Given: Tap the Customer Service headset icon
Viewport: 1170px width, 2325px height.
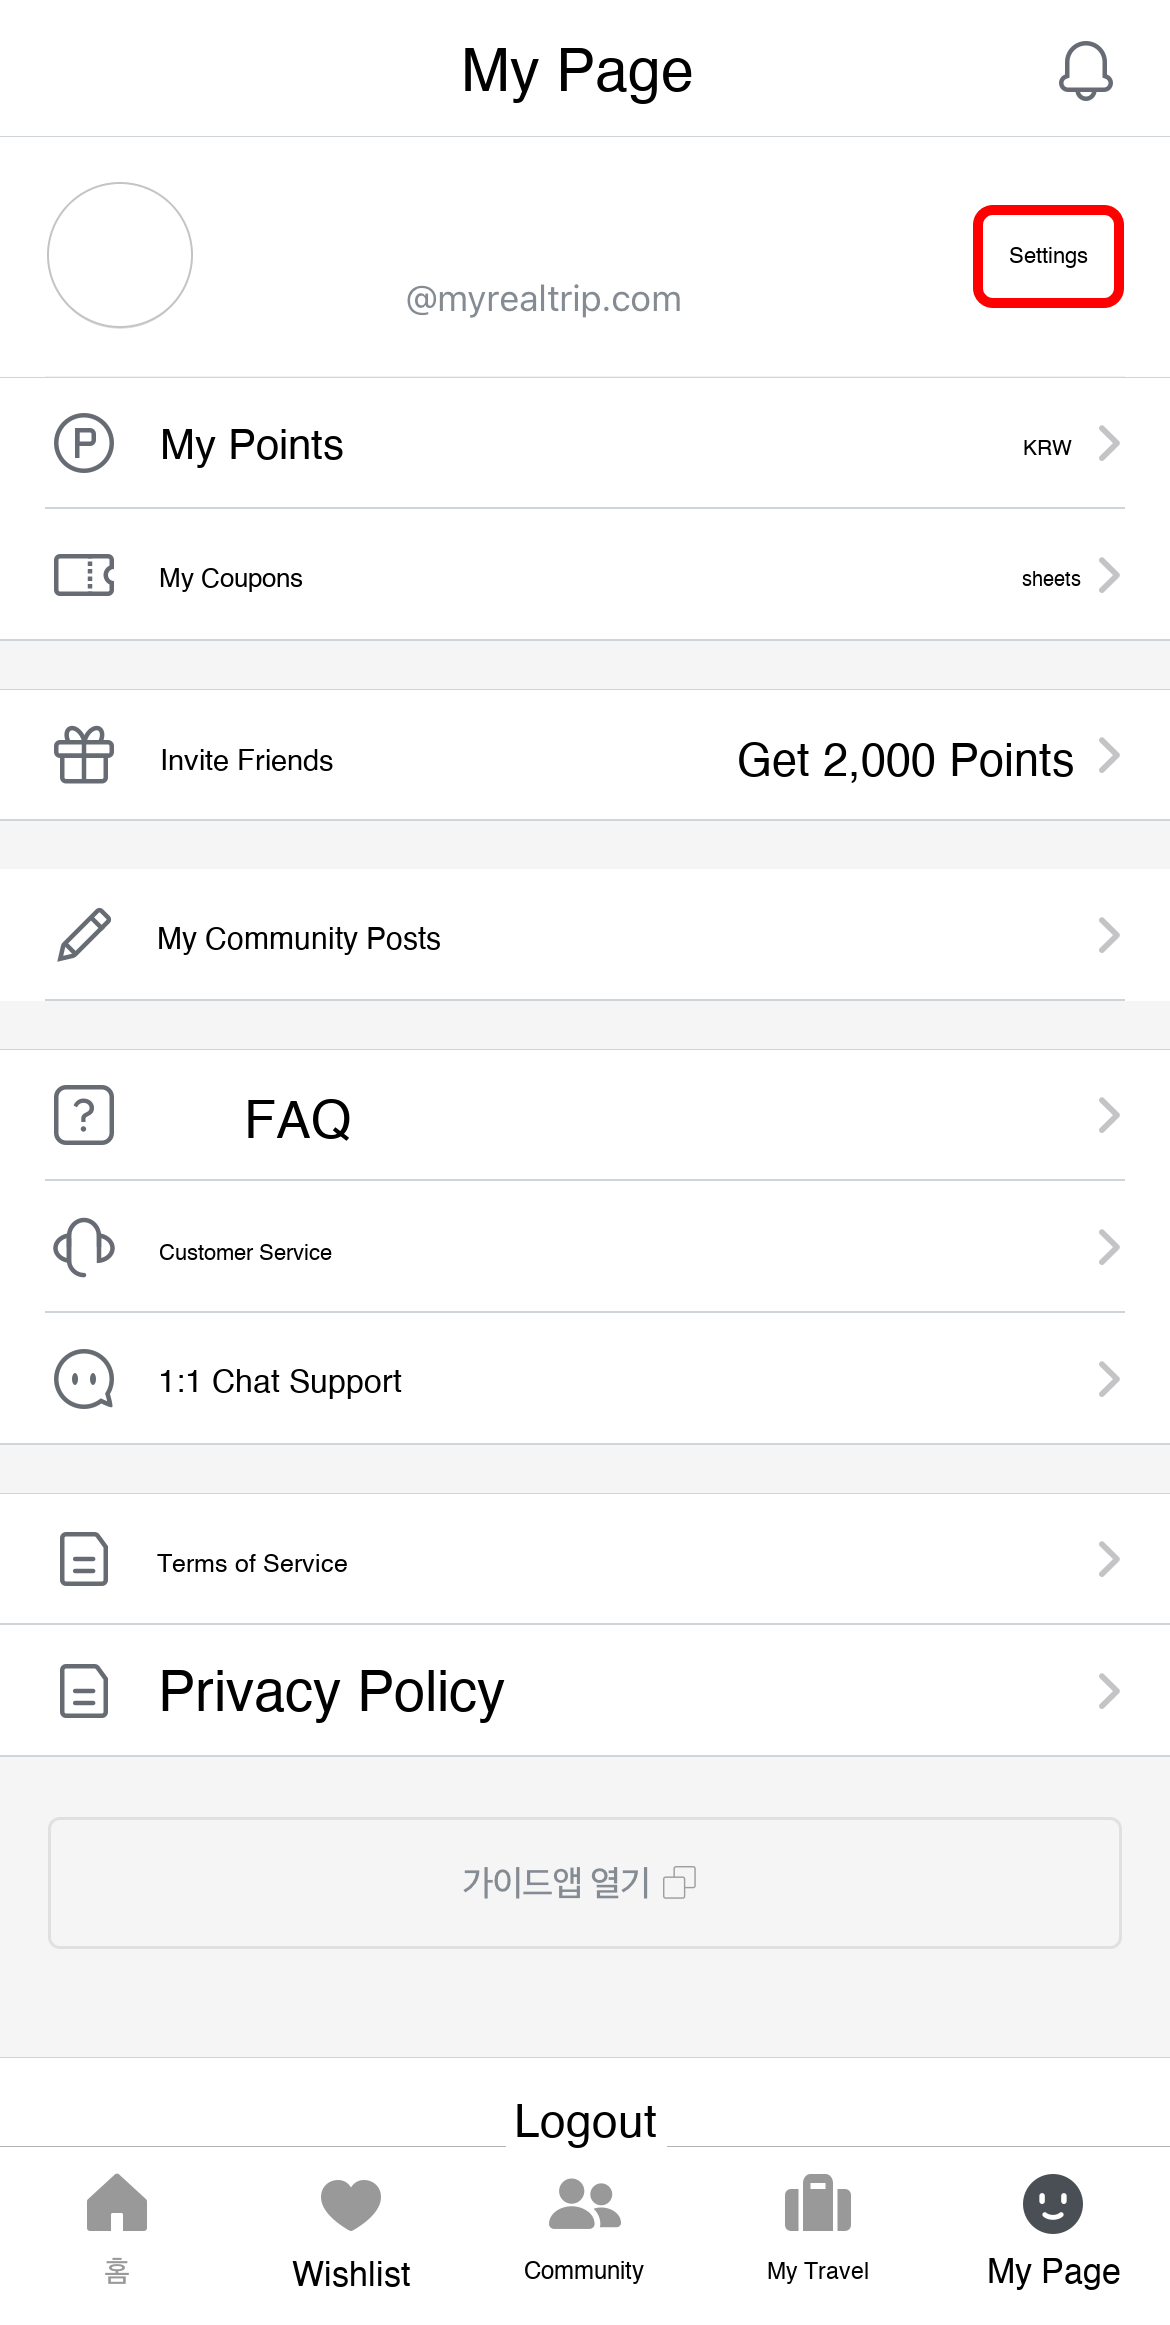Looking at the screenshot, I should point(84,1247).
